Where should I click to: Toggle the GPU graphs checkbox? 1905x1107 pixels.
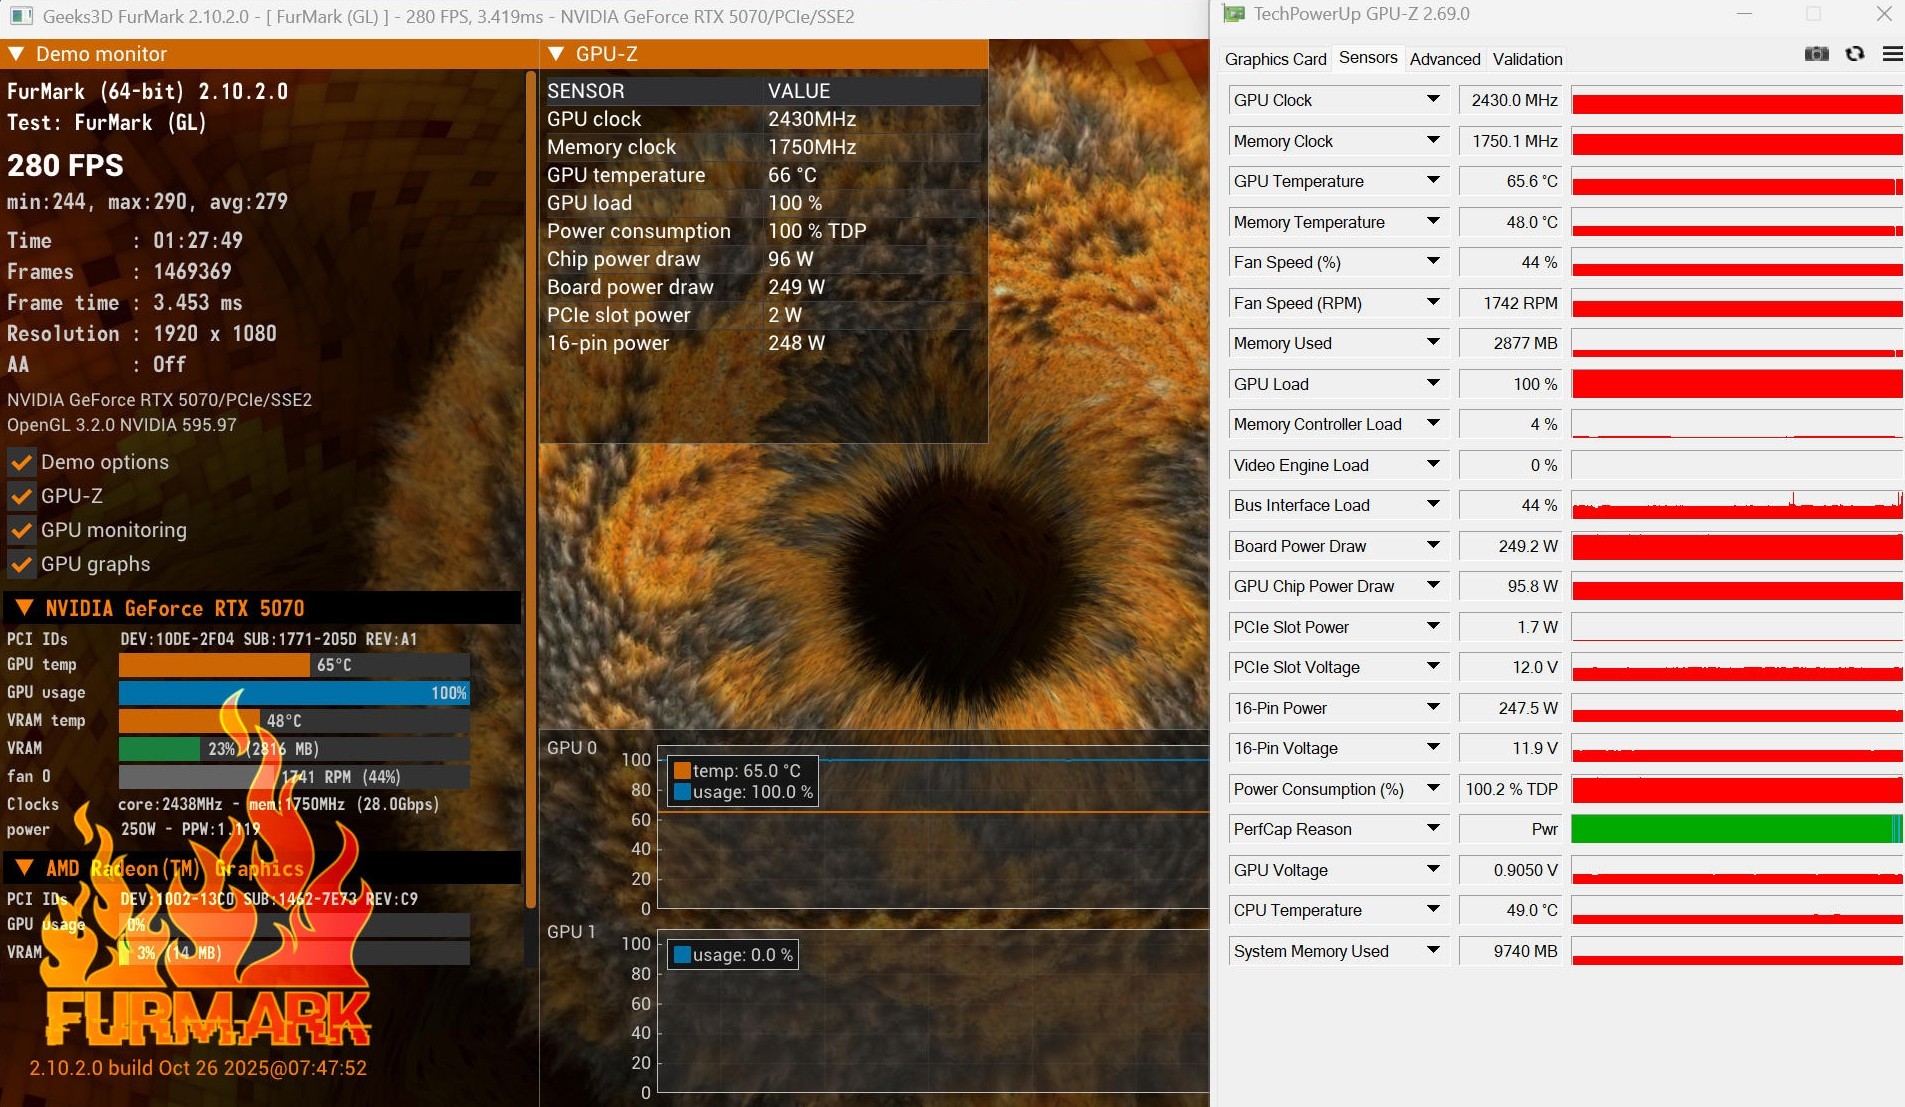pyautogui.click(x=21, y=565)
